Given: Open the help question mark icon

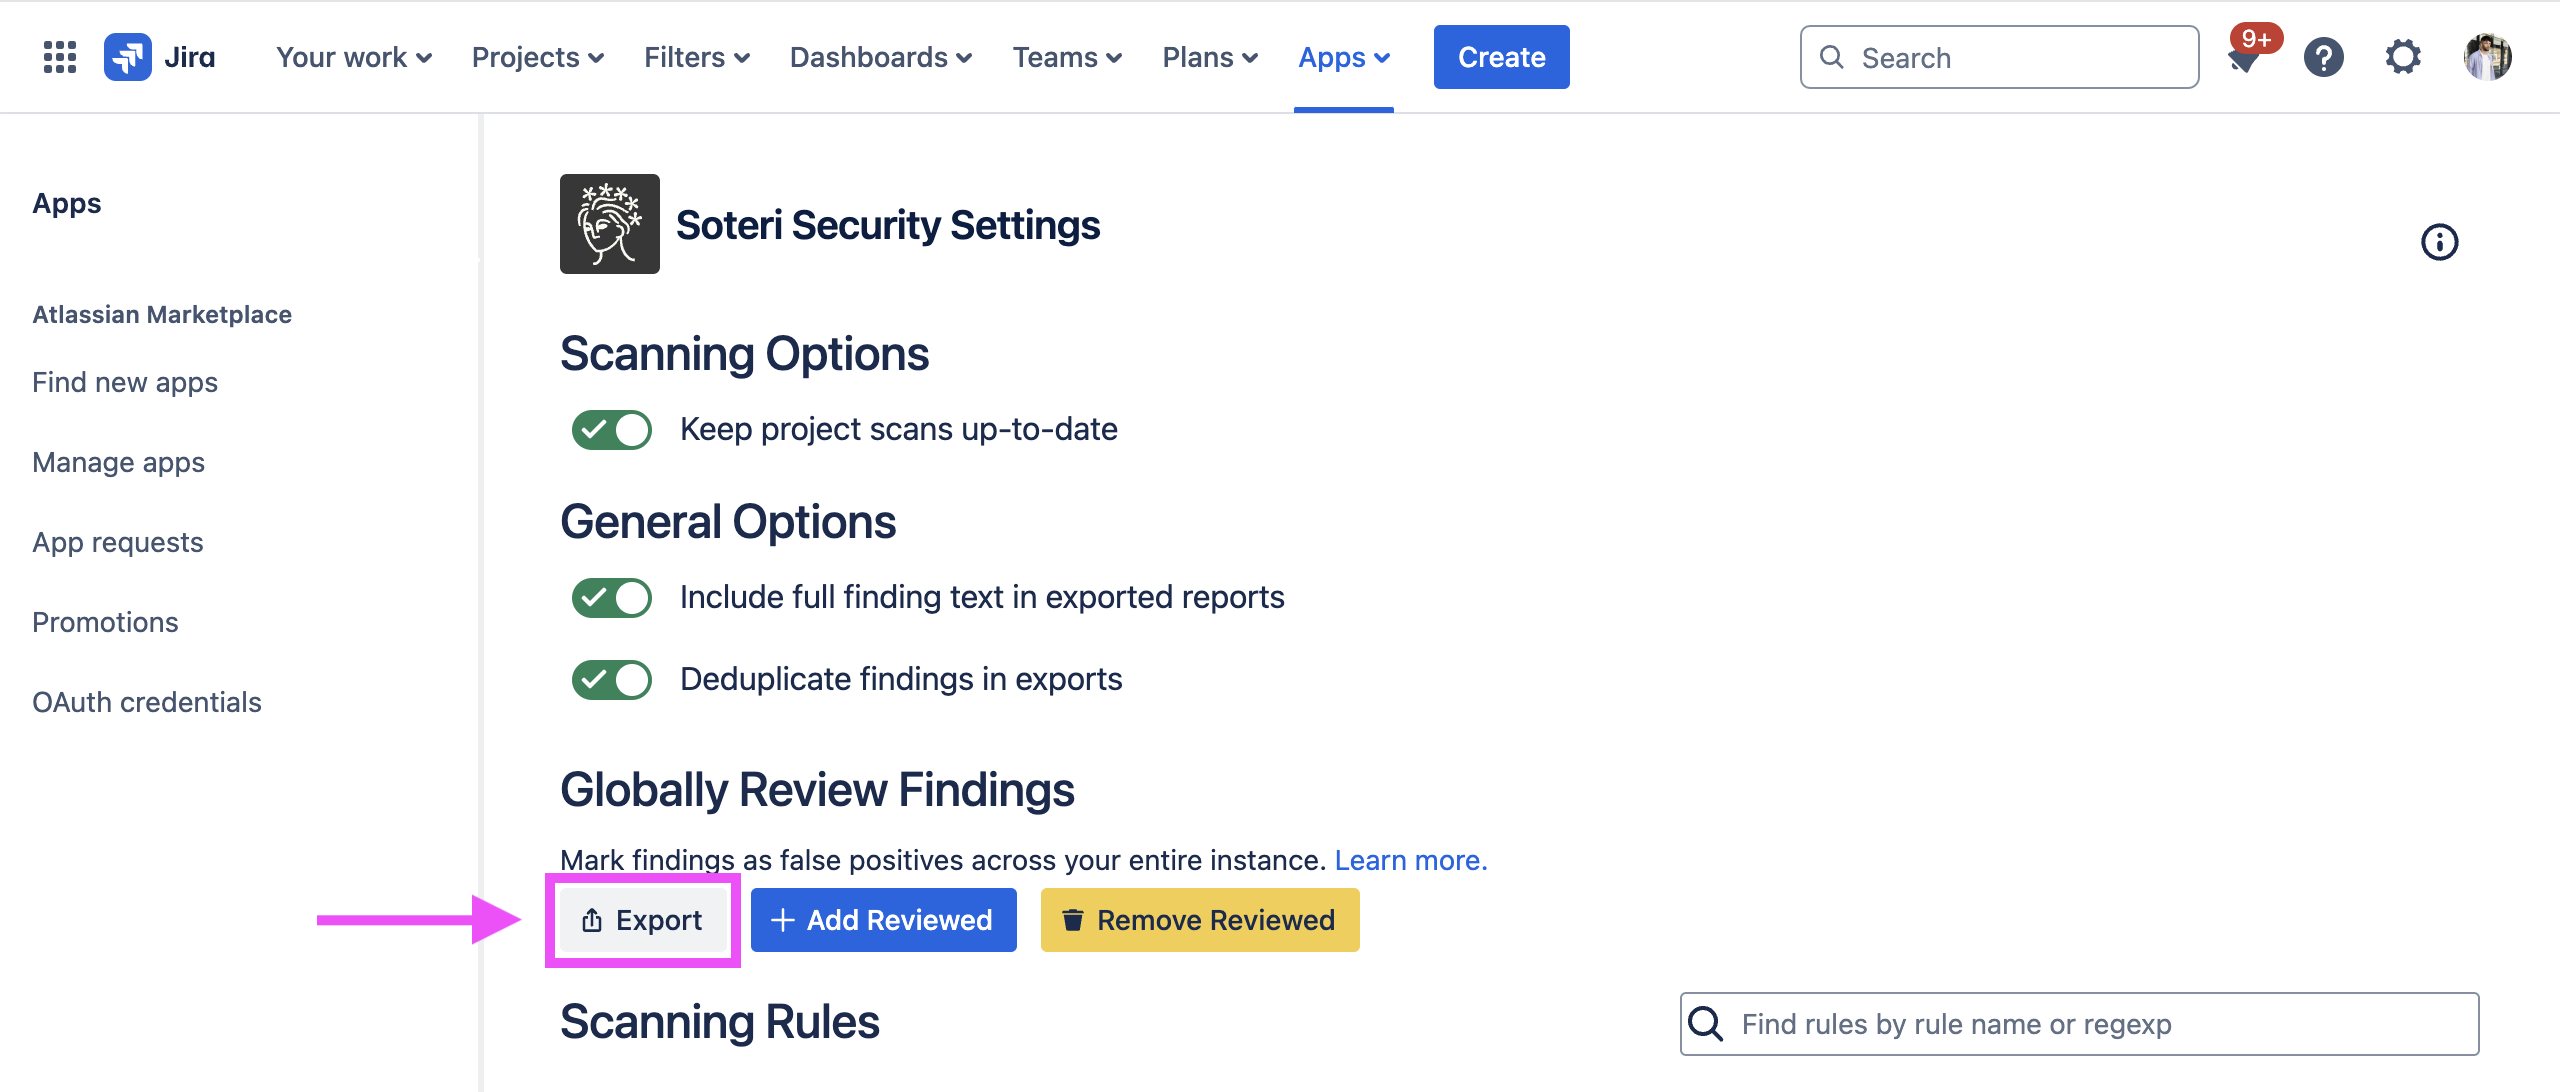Looking at the screenshot, I should 2324,57.
